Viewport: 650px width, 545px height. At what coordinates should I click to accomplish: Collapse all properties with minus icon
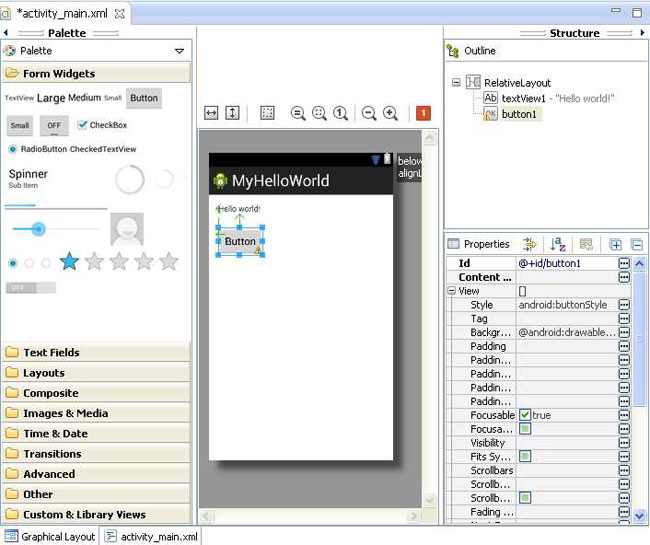click(x=636, y=244)
